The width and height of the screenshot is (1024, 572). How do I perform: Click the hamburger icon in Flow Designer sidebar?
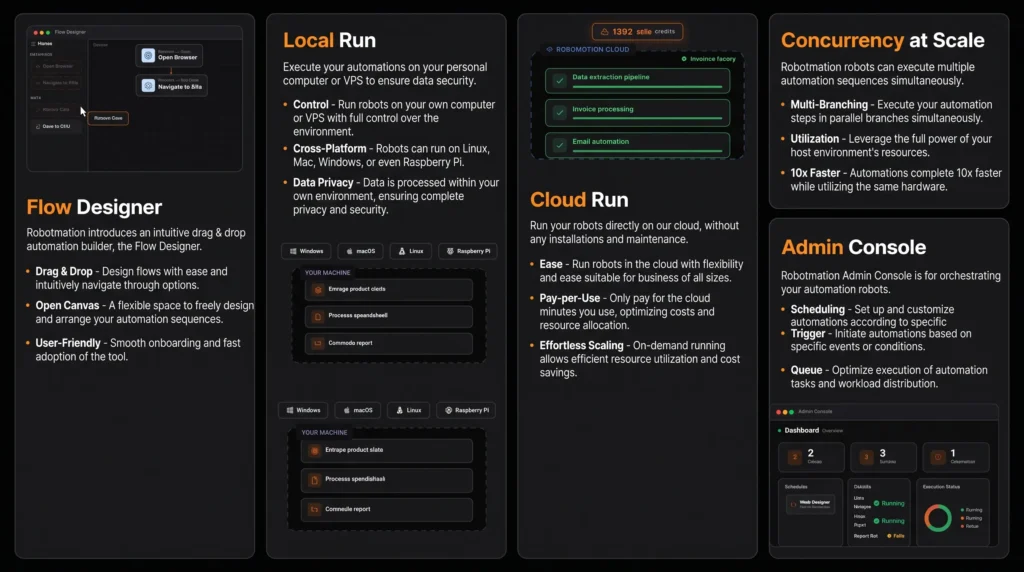tap(33, 44)
